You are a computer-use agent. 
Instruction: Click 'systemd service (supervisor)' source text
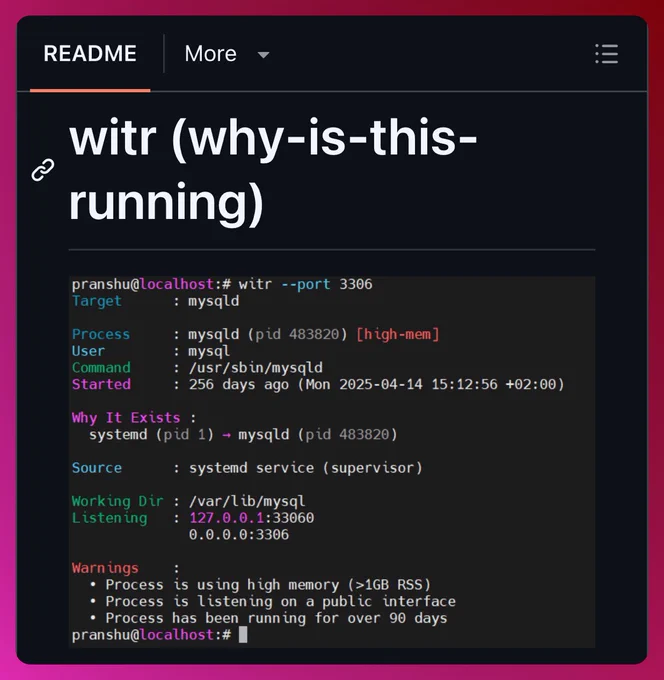[x=305, y=468]
